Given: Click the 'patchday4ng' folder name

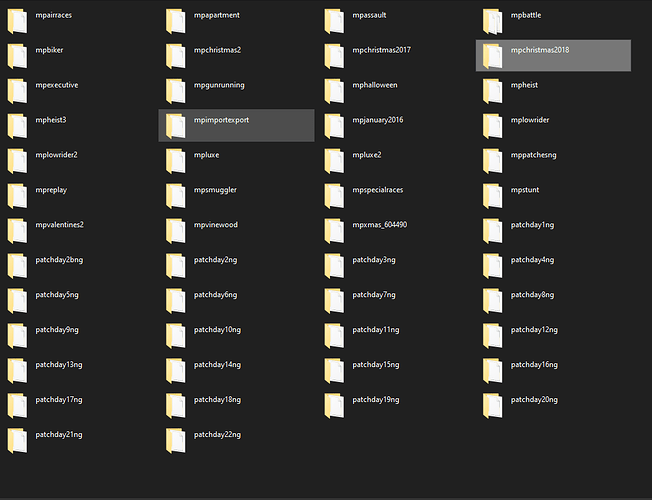Looking at the screenshot, I should [532, 260].
